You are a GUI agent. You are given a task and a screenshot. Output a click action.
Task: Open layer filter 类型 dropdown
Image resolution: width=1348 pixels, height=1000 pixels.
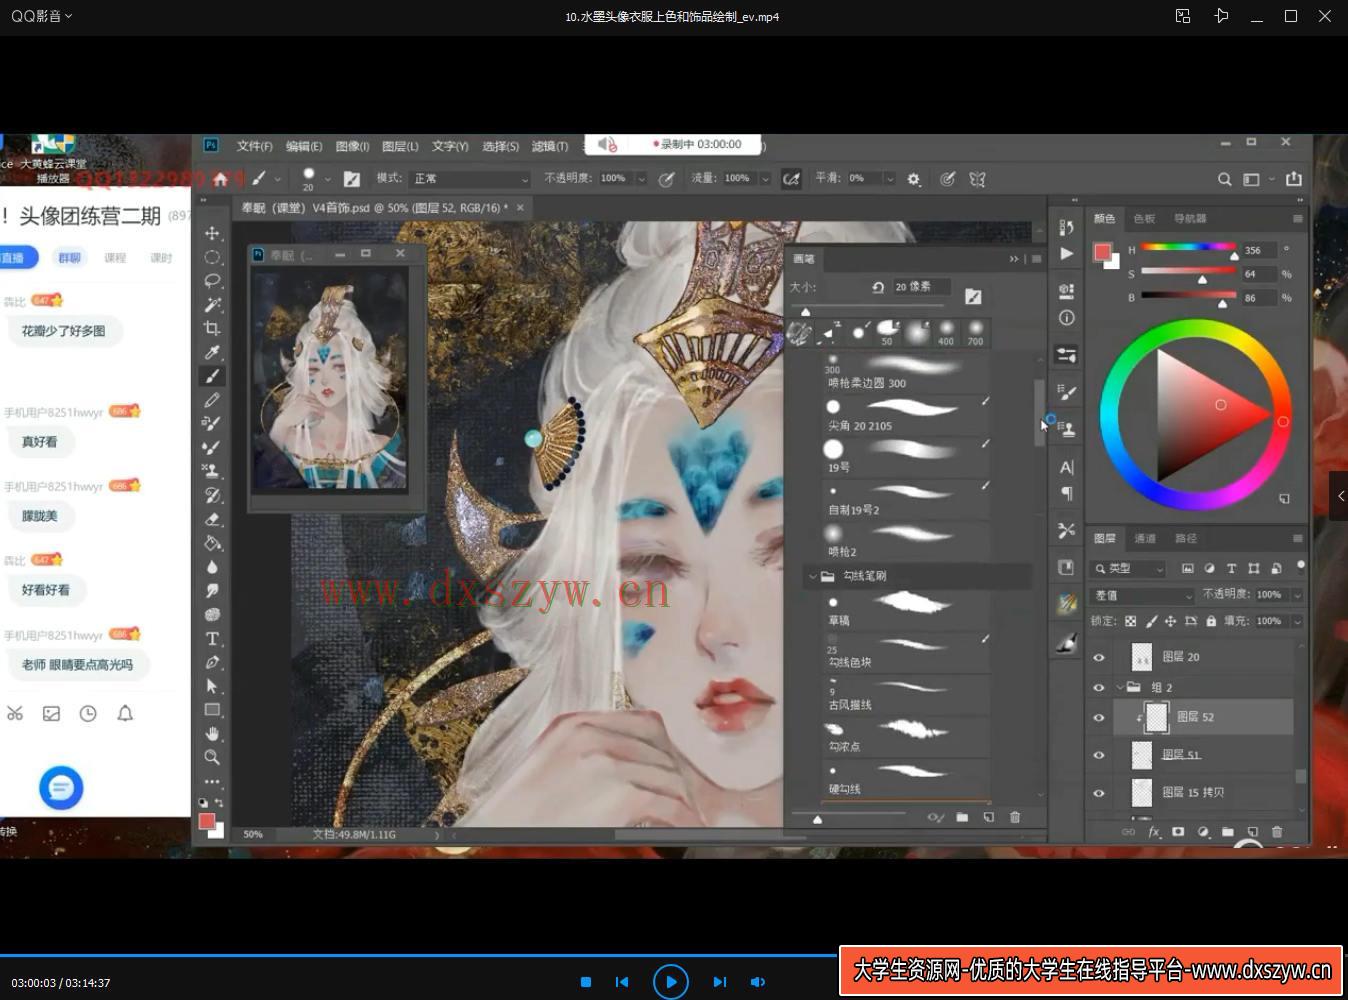click(1129, 568)
